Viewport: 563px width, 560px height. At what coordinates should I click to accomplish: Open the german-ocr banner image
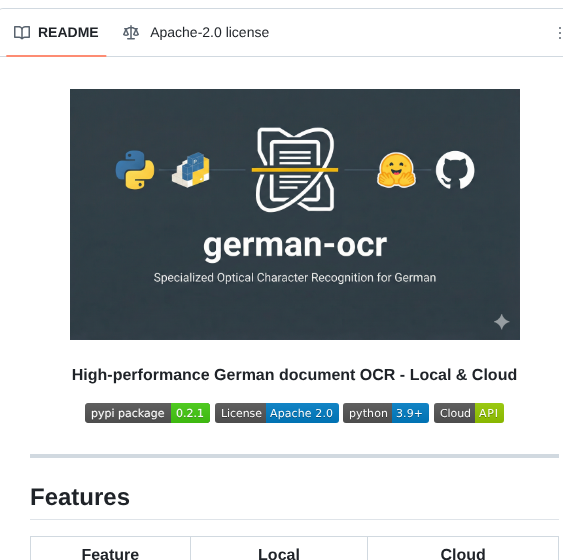[x=295, y=214]
